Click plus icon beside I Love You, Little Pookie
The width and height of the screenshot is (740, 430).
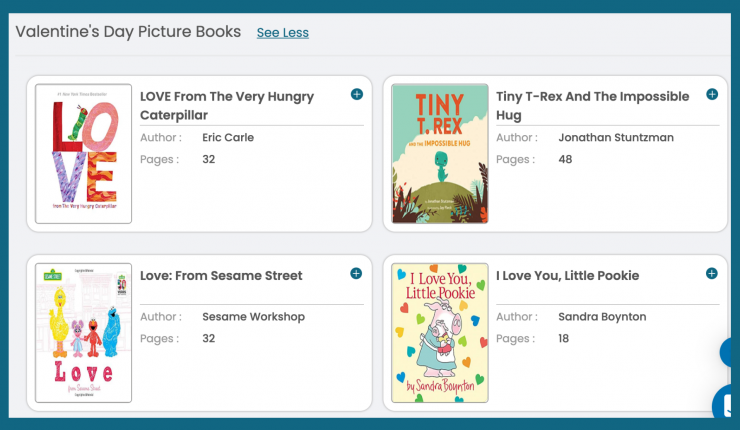point(712,273)
